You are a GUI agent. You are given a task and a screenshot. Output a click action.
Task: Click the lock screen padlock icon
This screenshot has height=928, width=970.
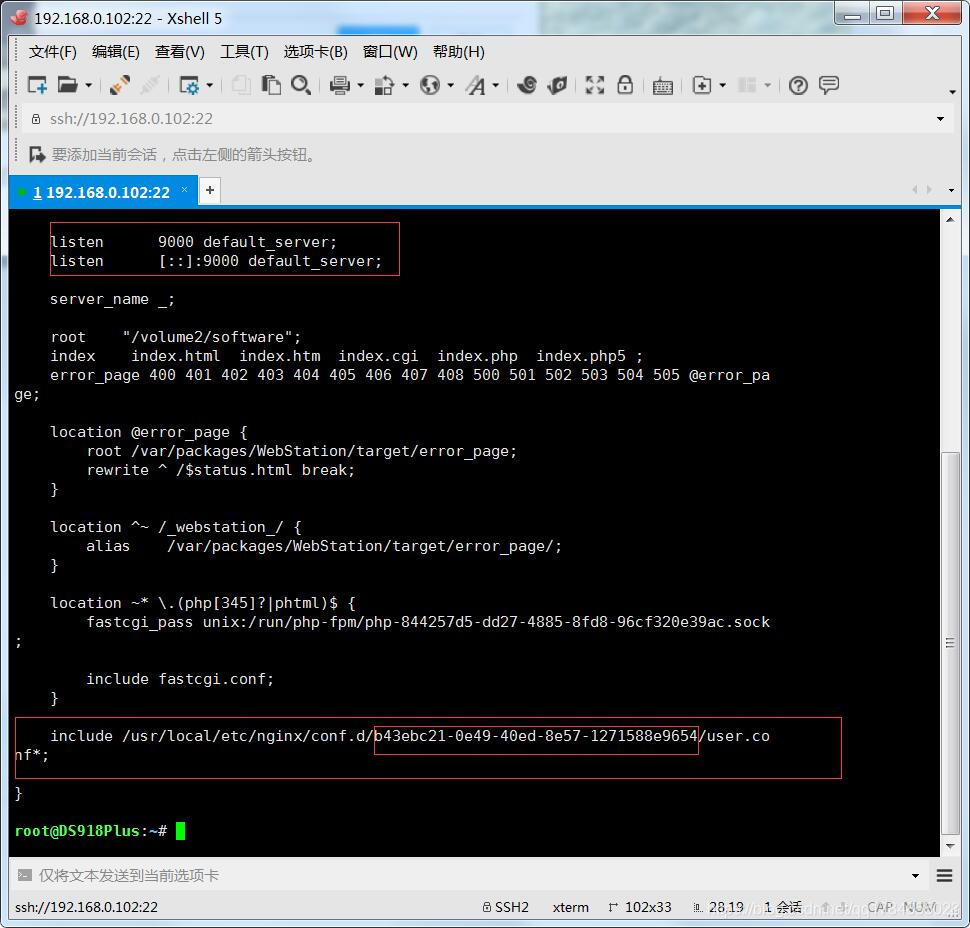[625, 86]
